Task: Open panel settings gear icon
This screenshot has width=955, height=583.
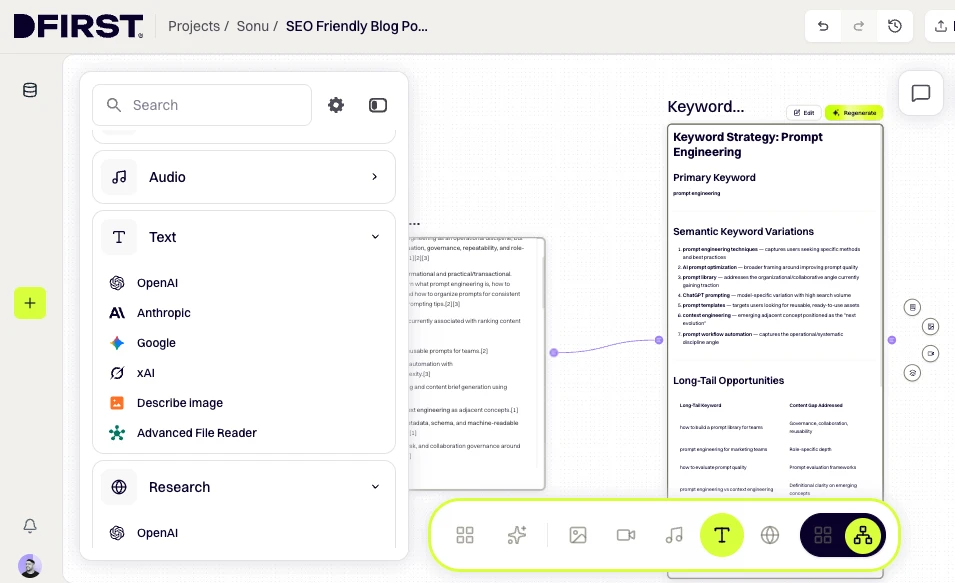Action: (336, 105)
